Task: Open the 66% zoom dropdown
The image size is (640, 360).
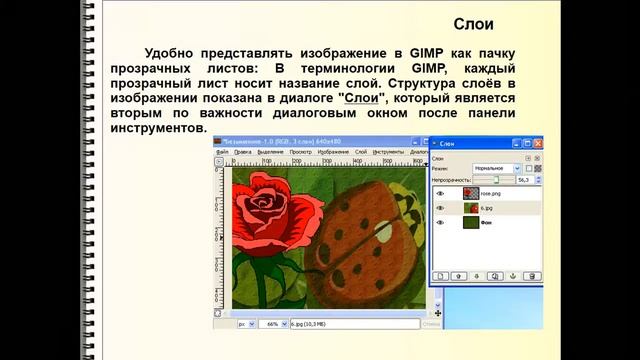Action: (273, 324)
